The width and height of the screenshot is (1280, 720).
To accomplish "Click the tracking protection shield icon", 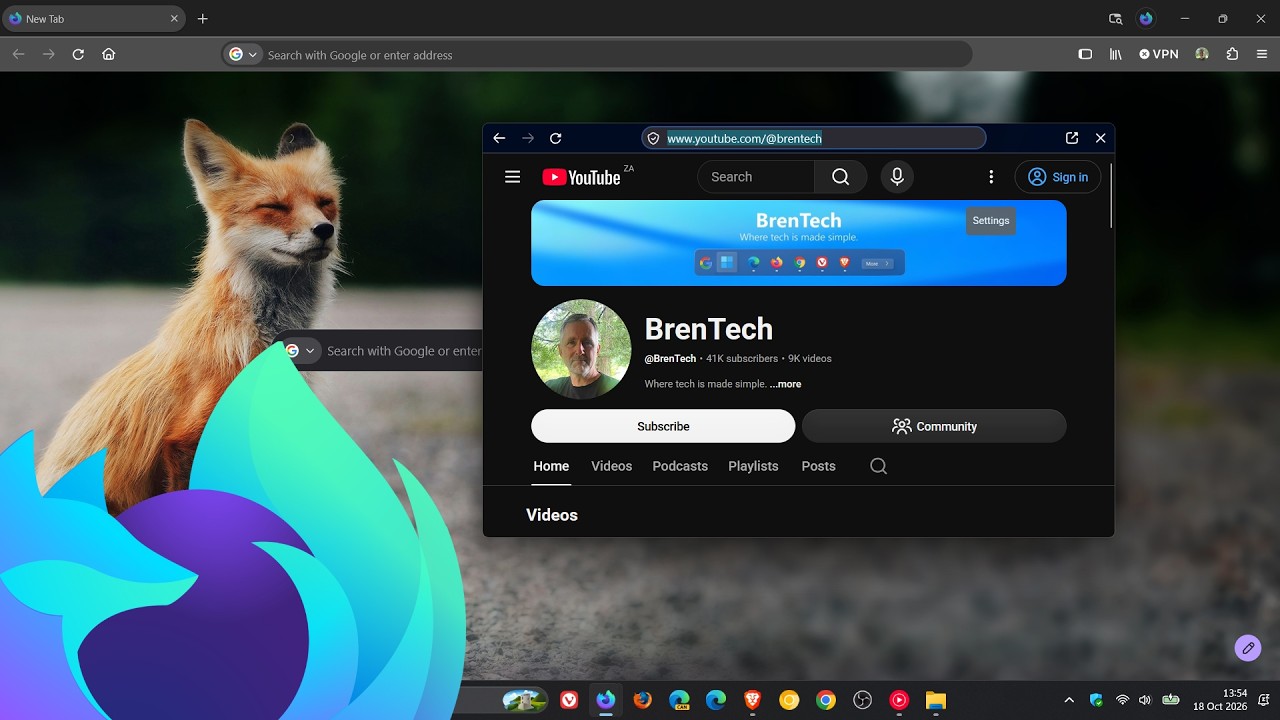I will click(x=653, y=138).
